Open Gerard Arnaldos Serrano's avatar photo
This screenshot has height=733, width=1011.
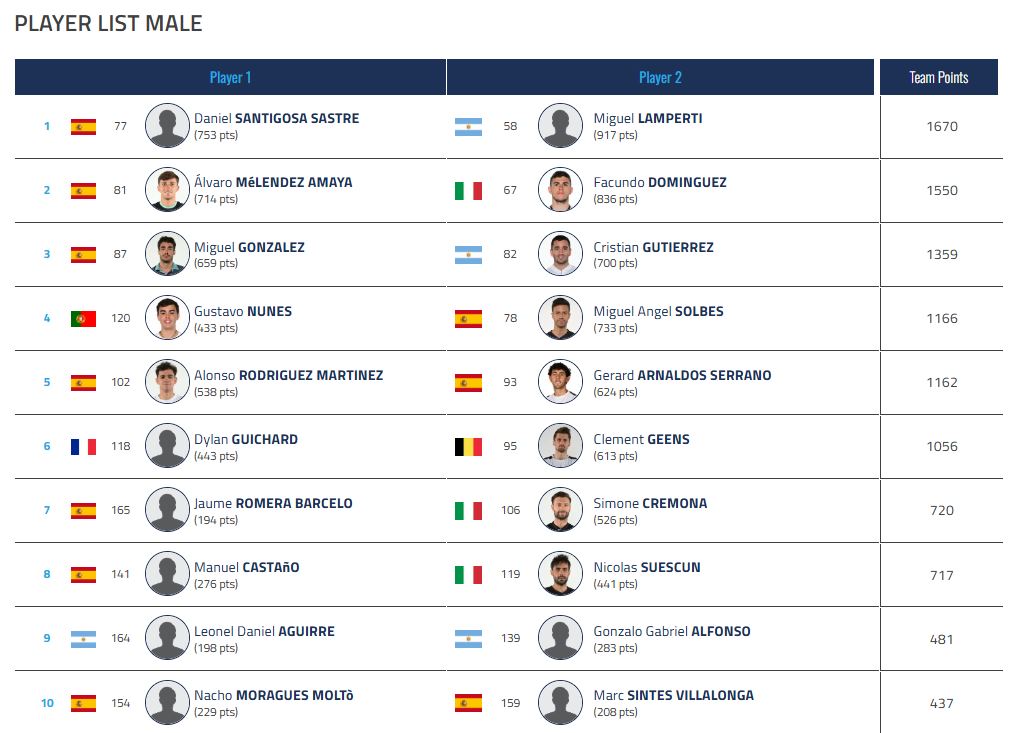[560, 382]
